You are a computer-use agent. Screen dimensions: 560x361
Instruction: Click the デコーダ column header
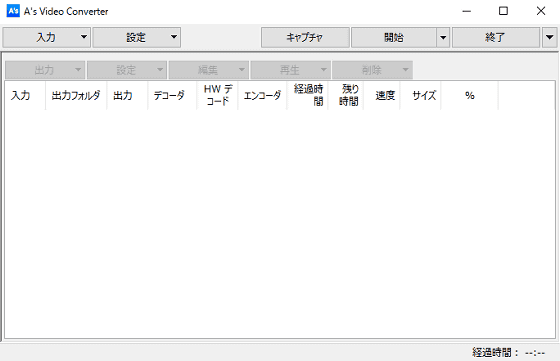click(x=172, y=96)
